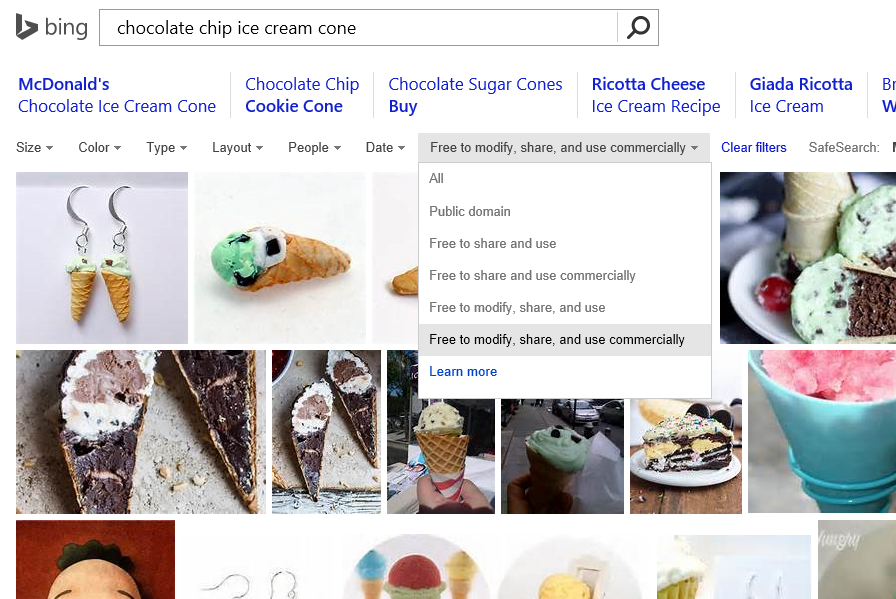The image size is (896, 599).
Task: Open the ice cream cone earrings image
Action: pyautogui.click(x=102, y=258)
